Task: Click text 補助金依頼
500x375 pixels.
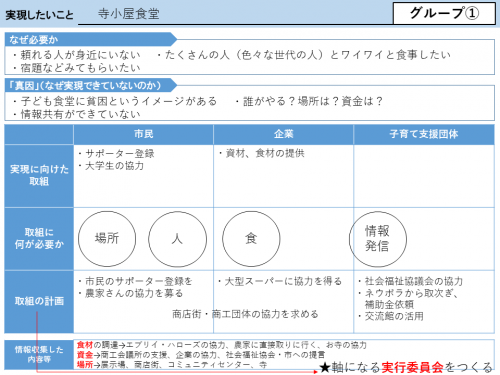Action: pyautogui.click(x=389, y=305)
